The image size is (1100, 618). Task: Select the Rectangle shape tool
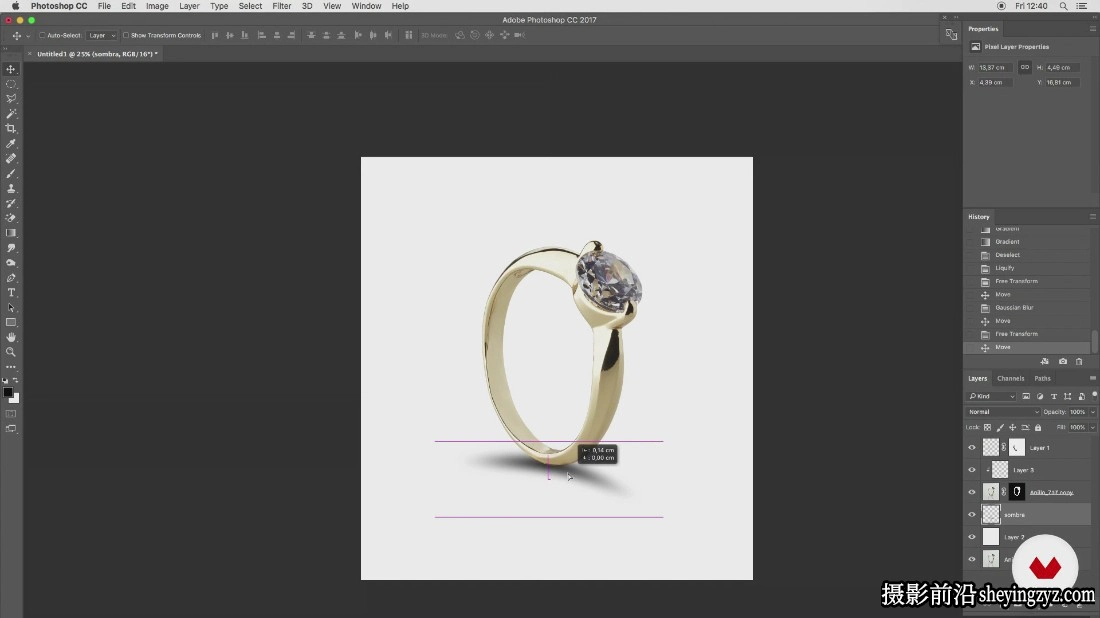(11, 323)
